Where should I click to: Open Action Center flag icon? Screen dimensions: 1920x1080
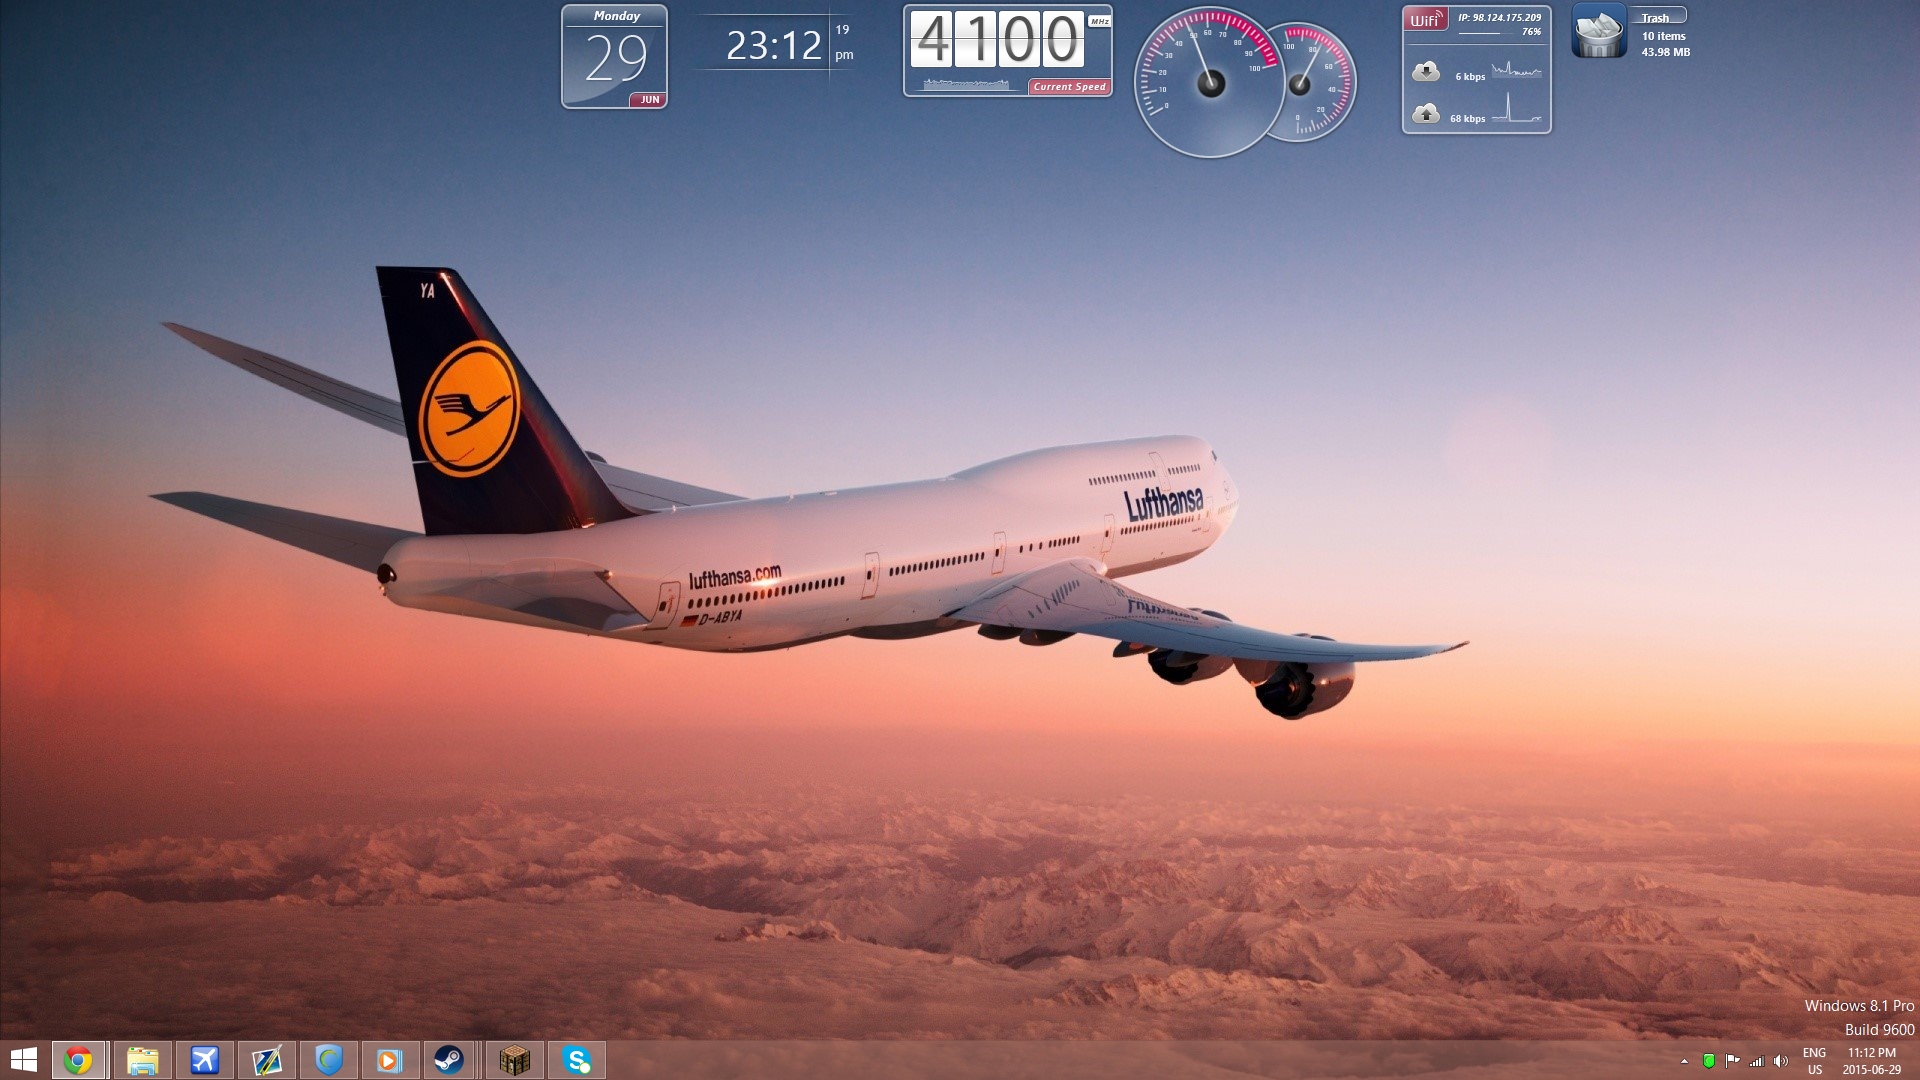(1732, 1061)
